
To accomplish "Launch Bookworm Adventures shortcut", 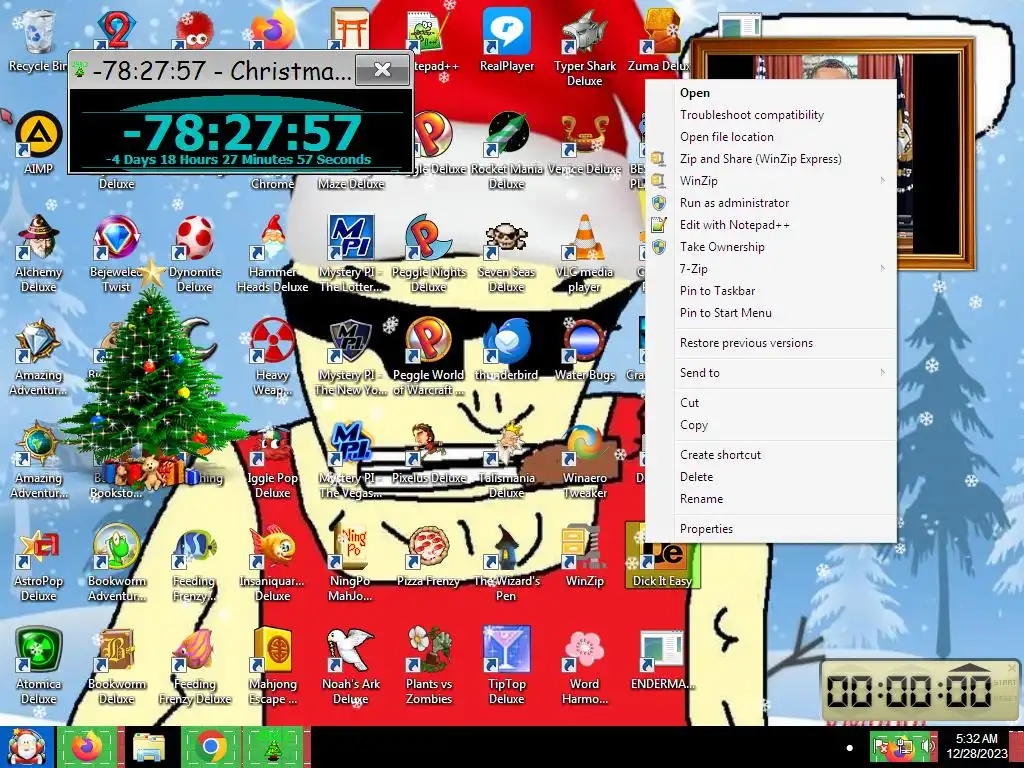I will tap(116, 563).
